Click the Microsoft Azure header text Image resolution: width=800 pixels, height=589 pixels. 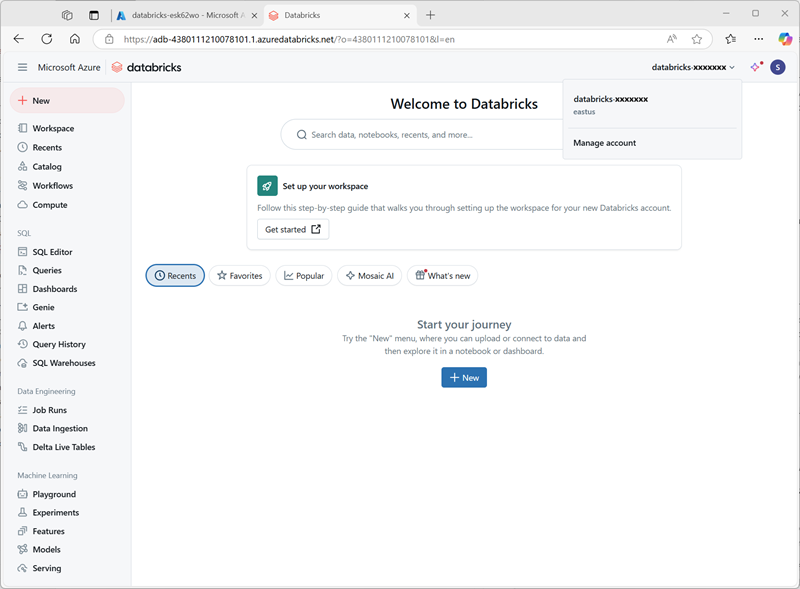(x=69, y=67)
